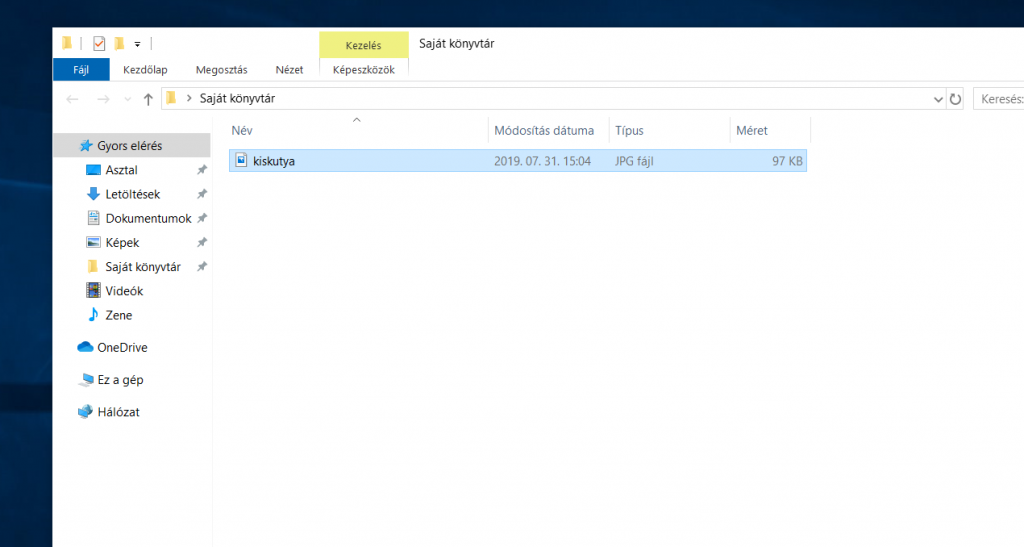1024x547 pixels.
Task: Click the Back arrow navigation button
Action: click(x=72, y=99)
